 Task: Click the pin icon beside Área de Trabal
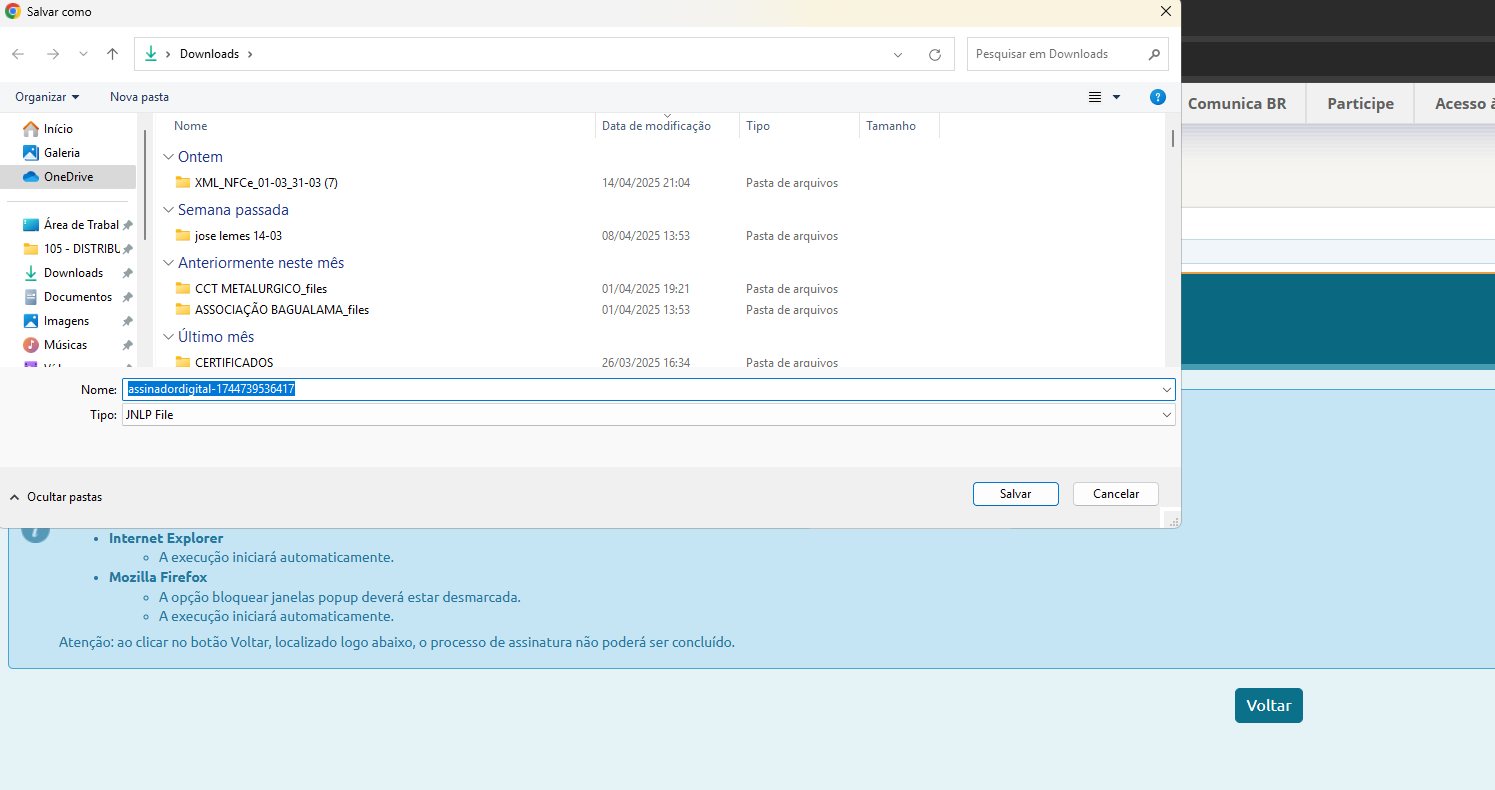pyautogui.click(x=127, y=226)
